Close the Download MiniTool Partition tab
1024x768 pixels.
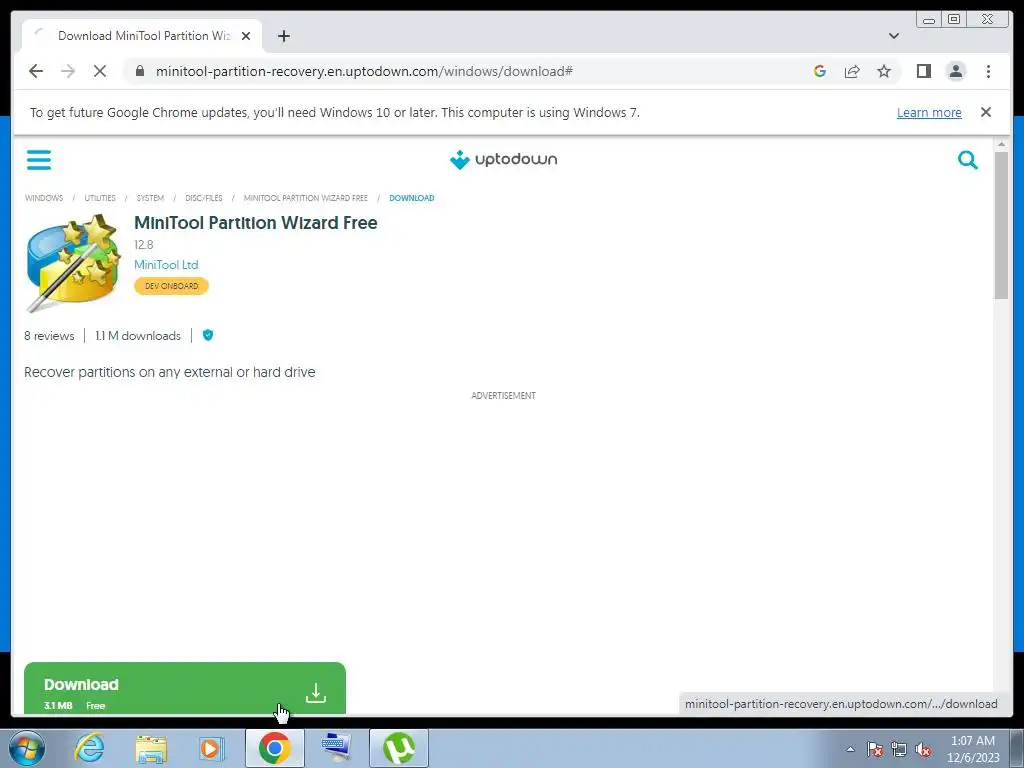[246, 36]
